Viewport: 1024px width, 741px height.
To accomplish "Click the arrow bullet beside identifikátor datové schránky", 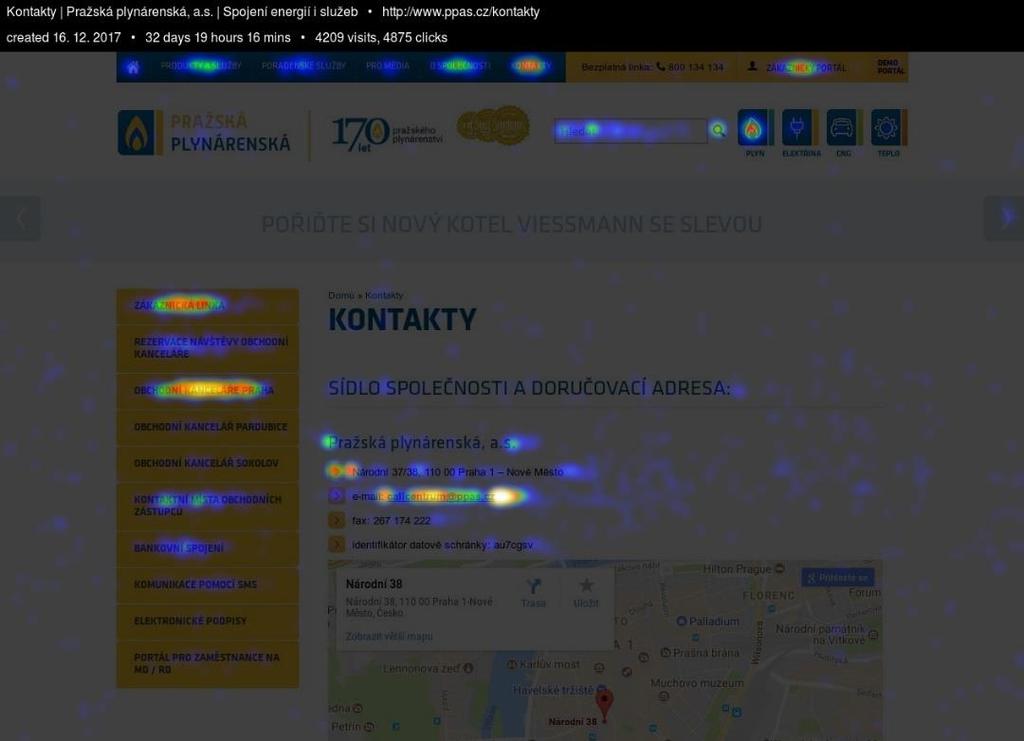I will tap(336, 544).
